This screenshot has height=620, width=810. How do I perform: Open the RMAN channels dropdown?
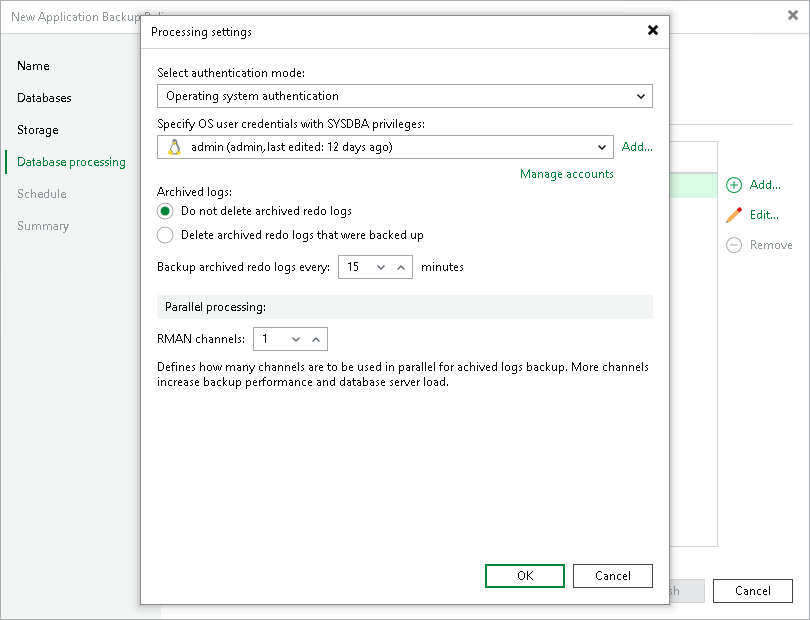click(298, 338)
